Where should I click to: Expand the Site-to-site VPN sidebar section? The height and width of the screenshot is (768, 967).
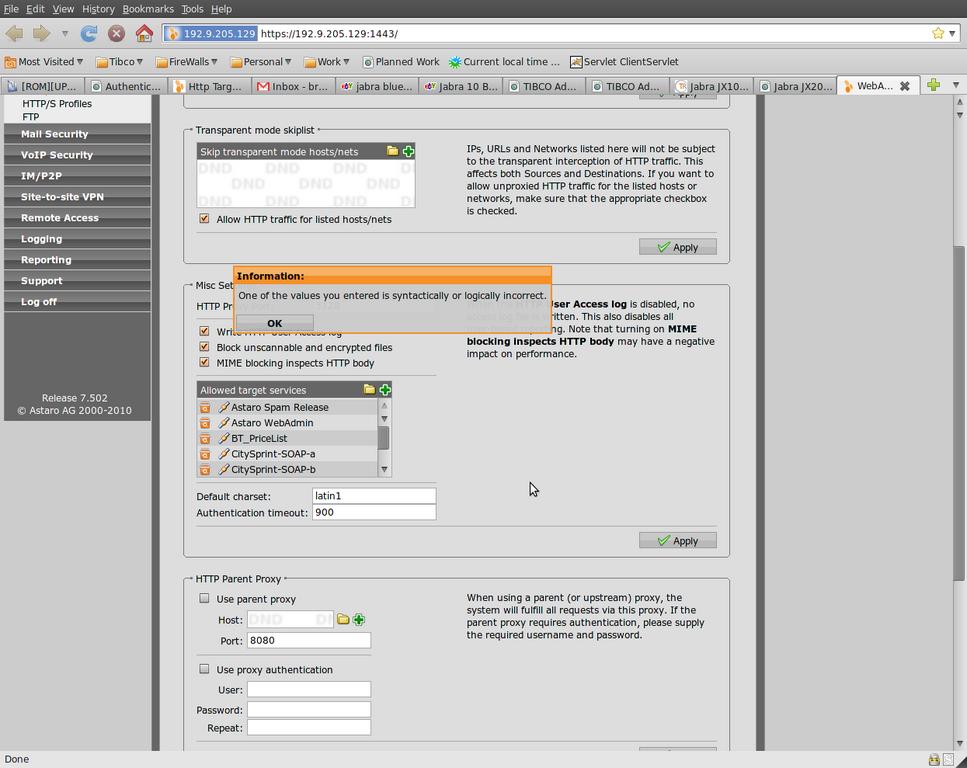pos(62,197)
